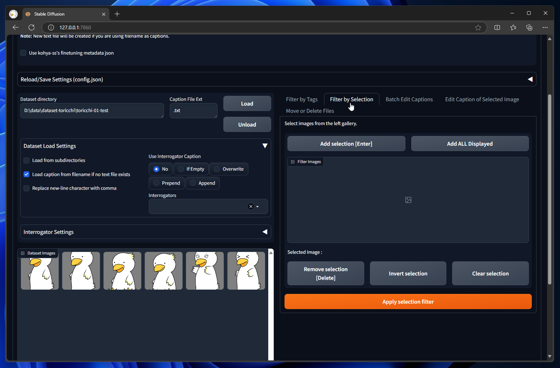Screen dimensions: 560x368
Task: Open the split screen icon in the browser toolbar
Action: [497, 28]
